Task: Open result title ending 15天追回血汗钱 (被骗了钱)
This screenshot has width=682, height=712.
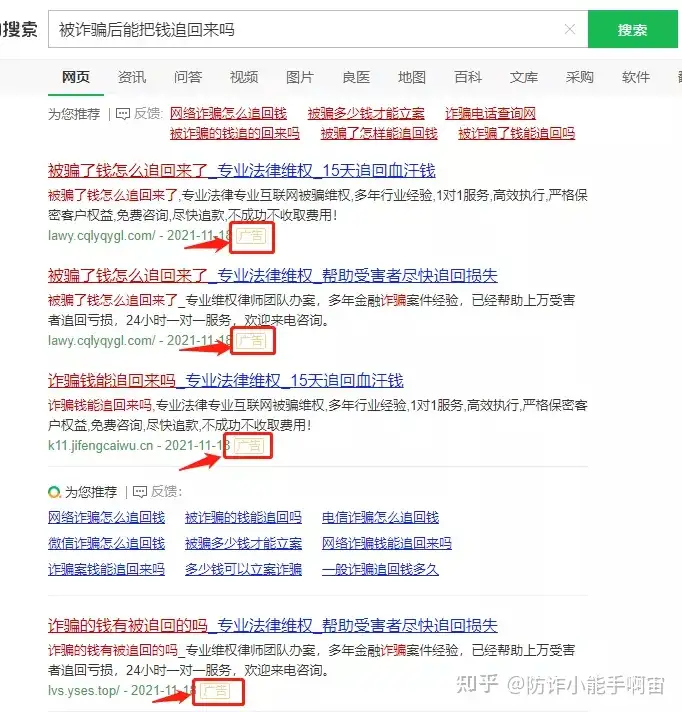Action: [242, 171]
